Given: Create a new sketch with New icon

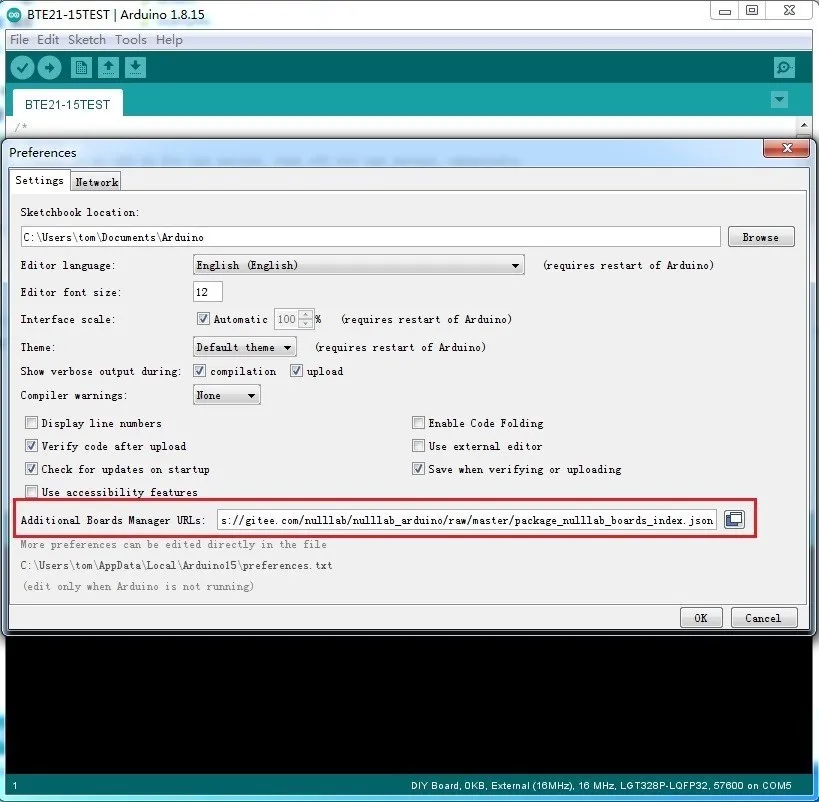Looking at the screenshot, I should pos(81,68).
